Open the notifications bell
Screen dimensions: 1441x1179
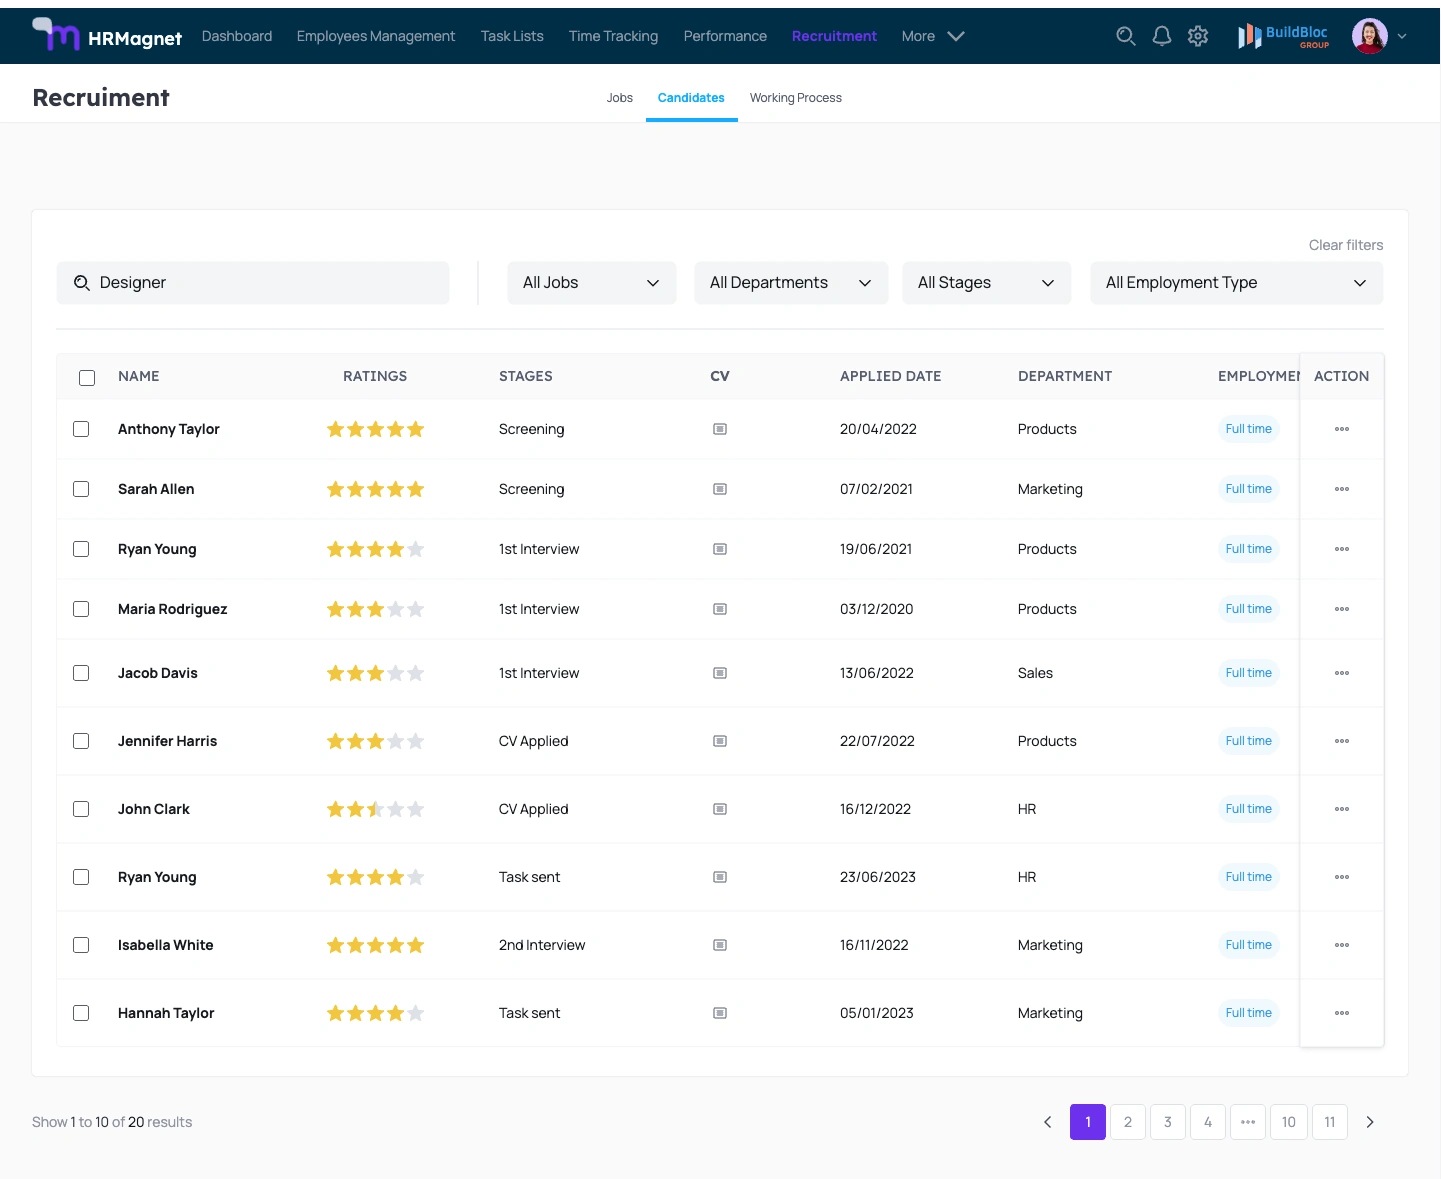pyautogui.click(x=1161, y=36)
